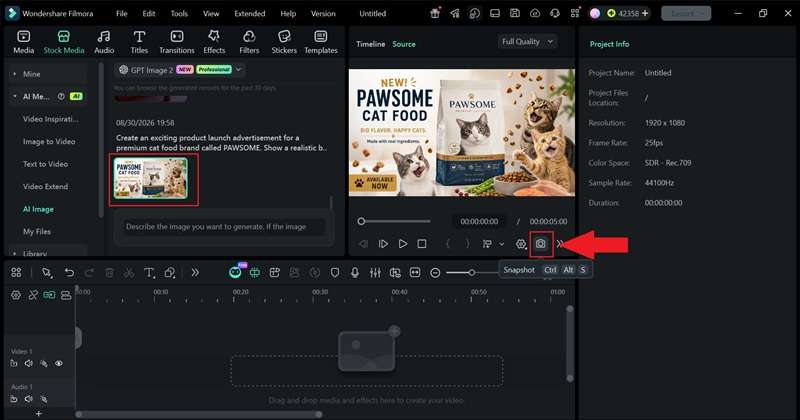The width and height of the screenshot is (800, 420).
Task: Open My Files in the sidebar
Action: 37,231
